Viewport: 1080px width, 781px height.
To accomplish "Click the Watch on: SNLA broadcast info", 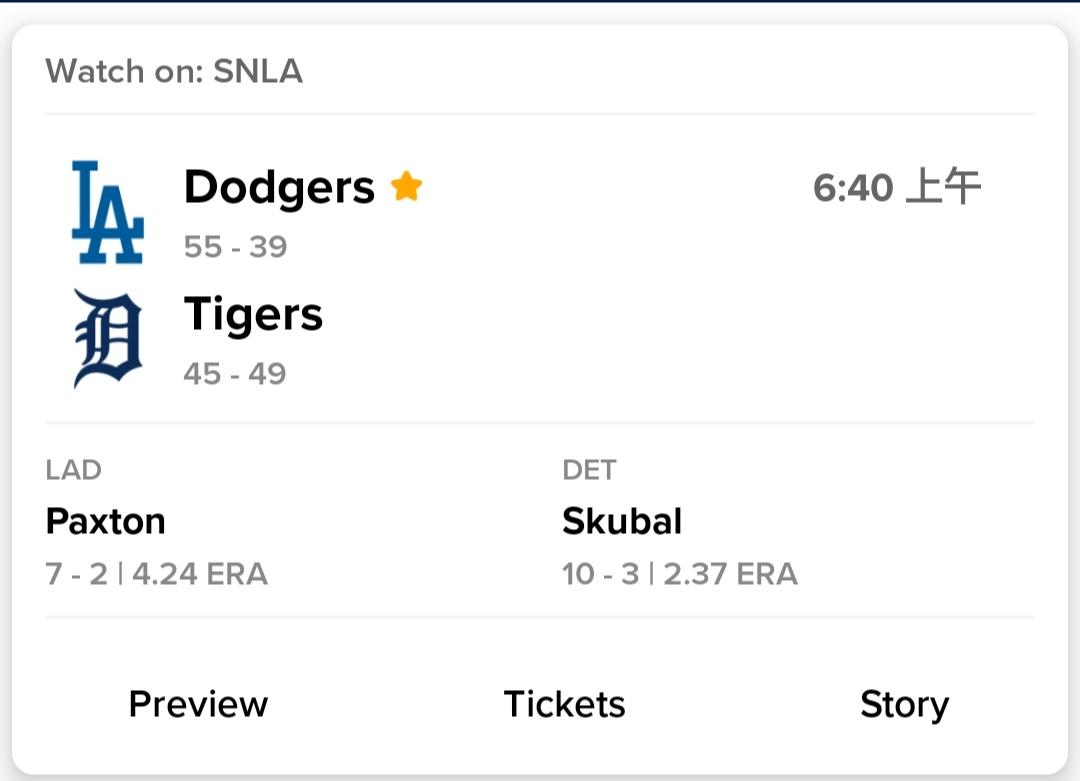I will 174,71.
